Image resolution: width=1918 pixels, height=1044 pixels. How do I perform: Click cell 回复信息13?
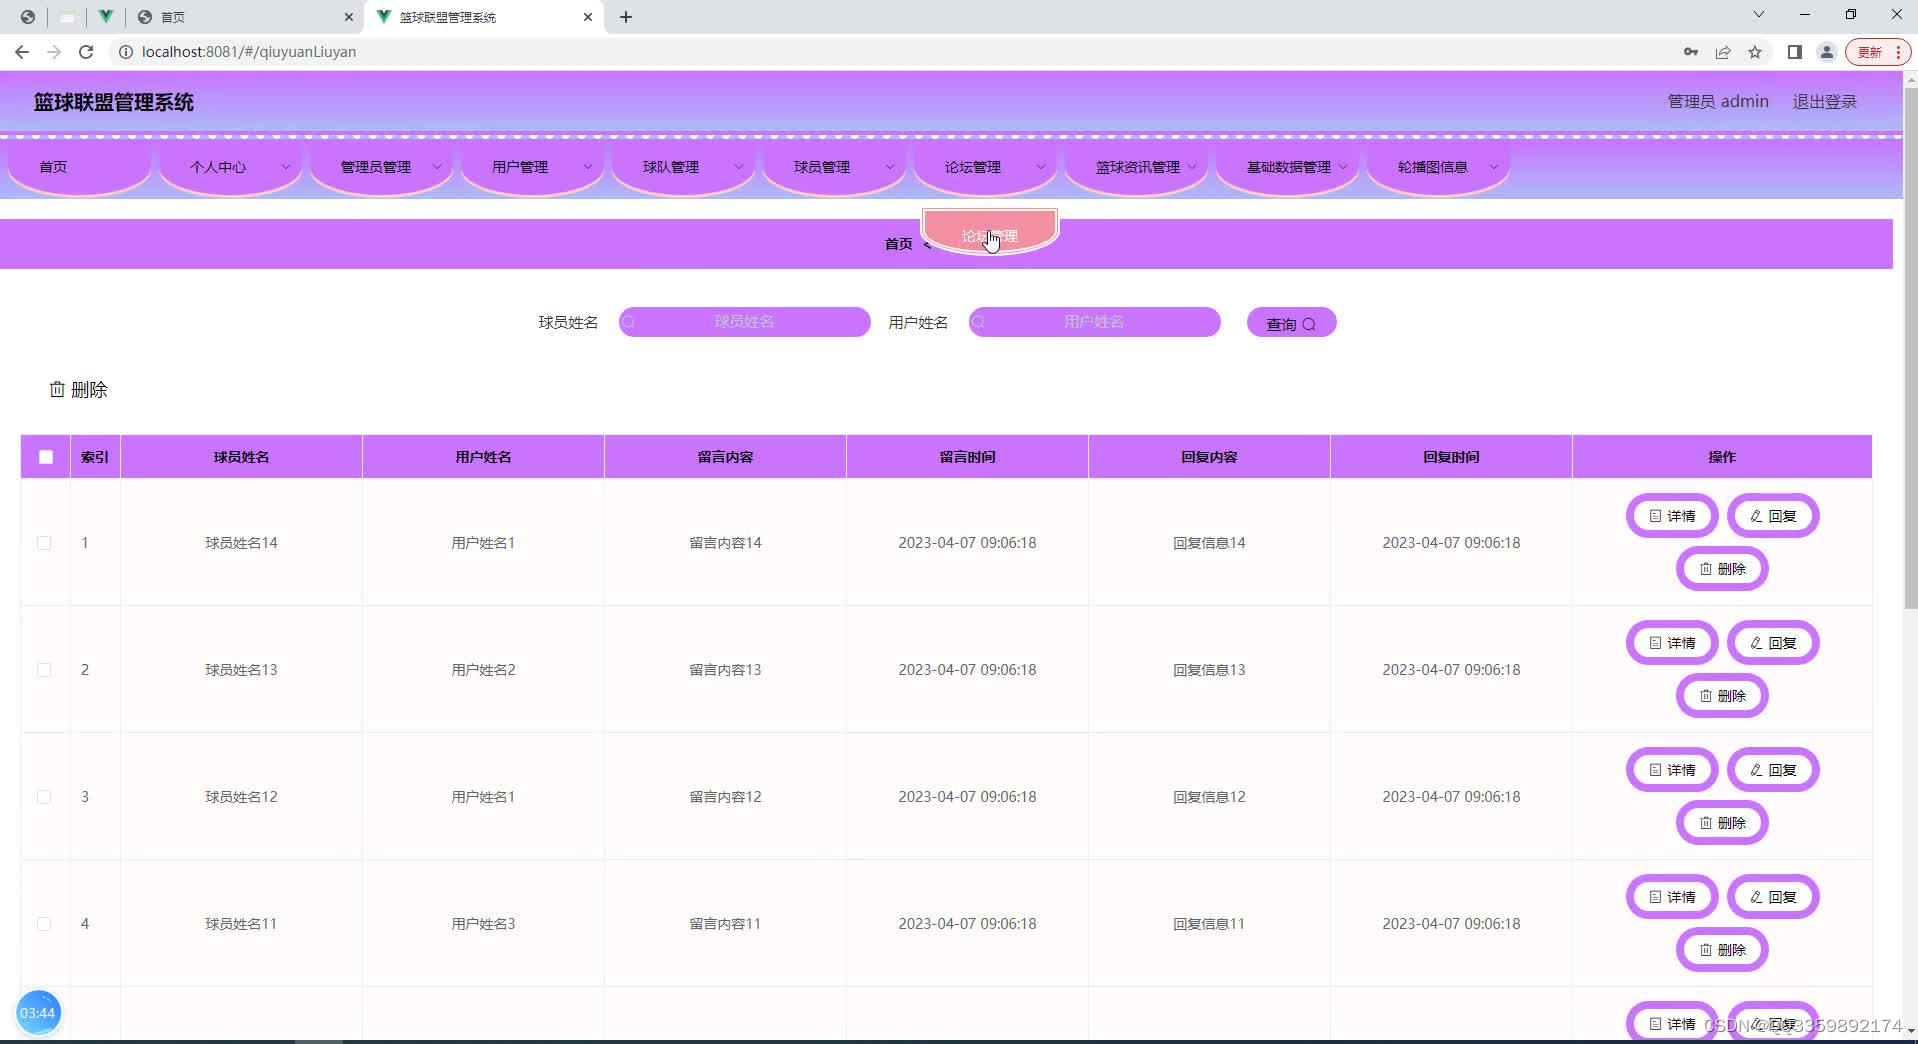(x=1209, y=670)
